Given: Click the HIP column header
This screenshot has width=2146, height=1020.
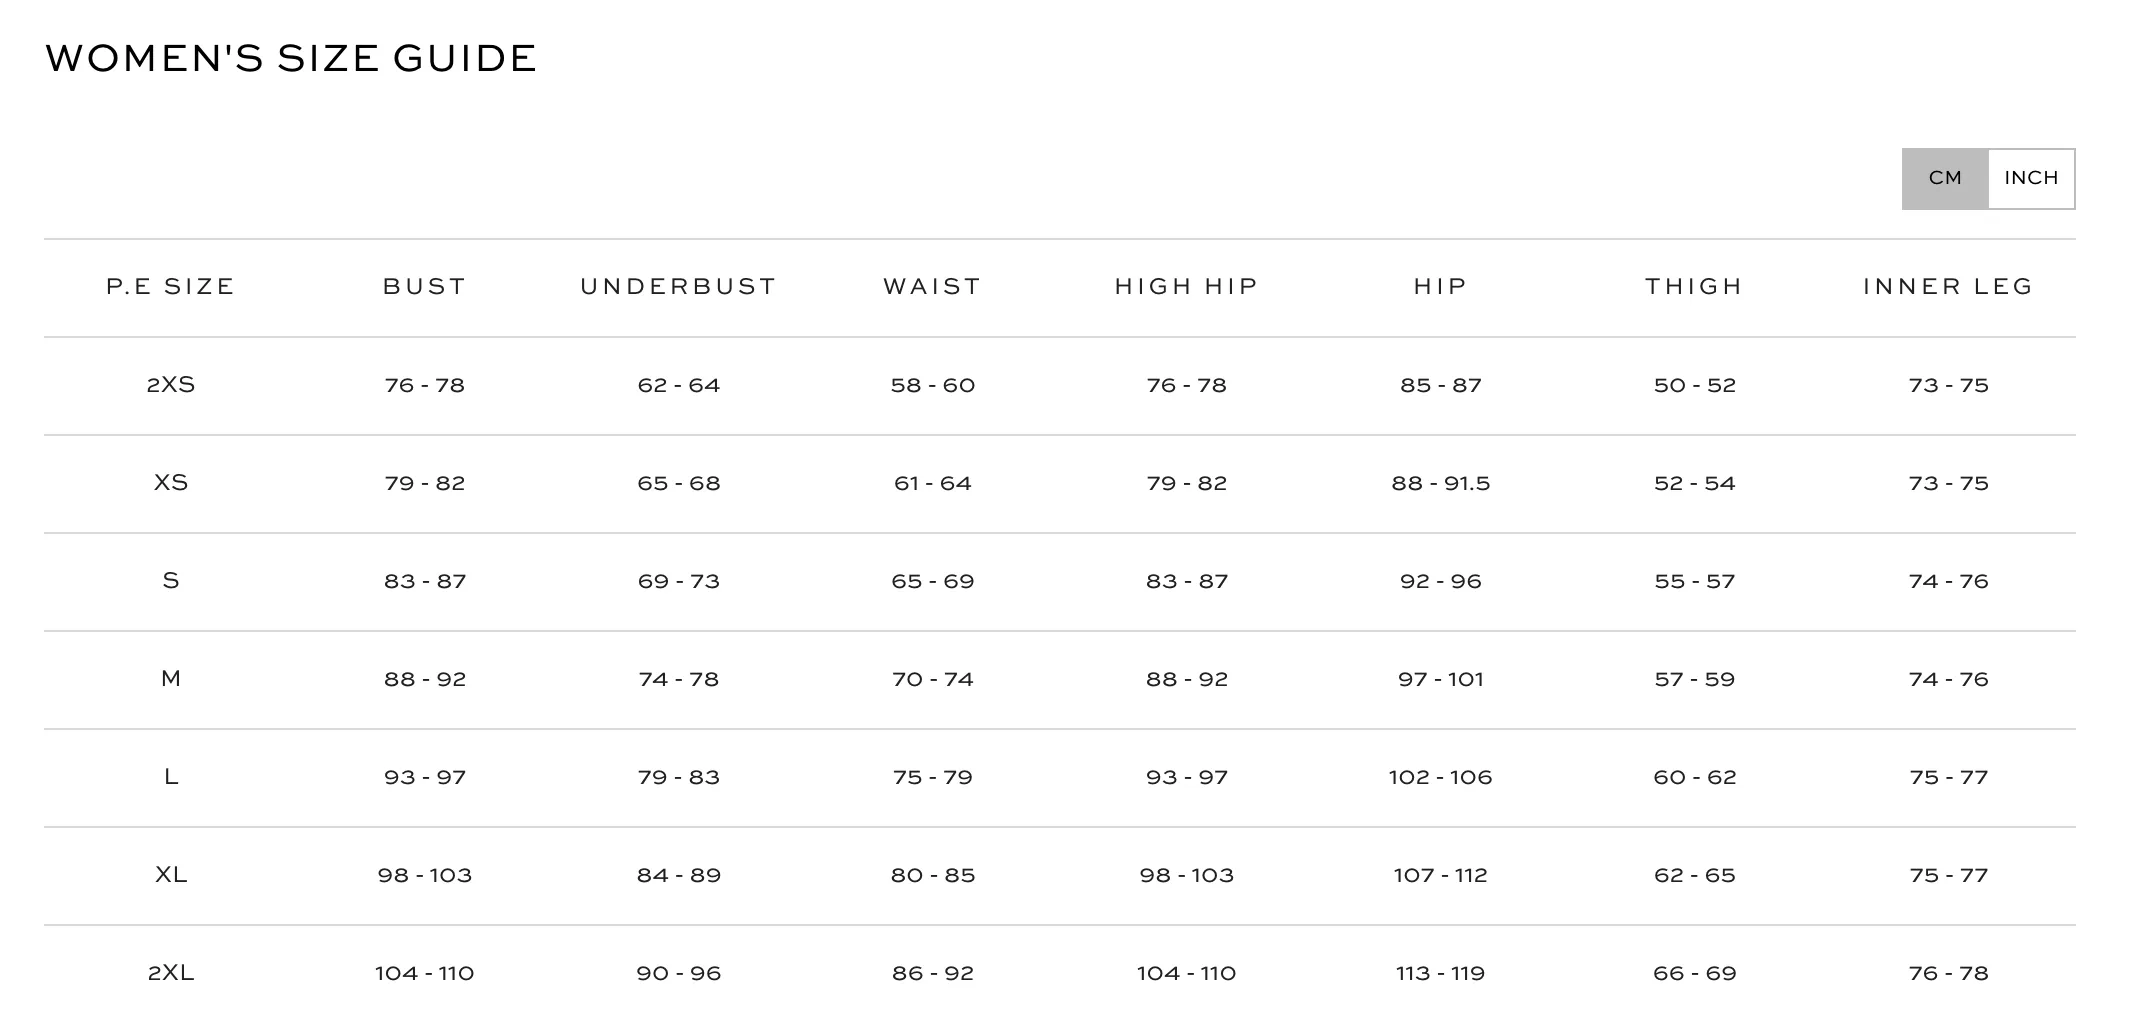Looking at the screenshot, I should (x=1441, y=287).
